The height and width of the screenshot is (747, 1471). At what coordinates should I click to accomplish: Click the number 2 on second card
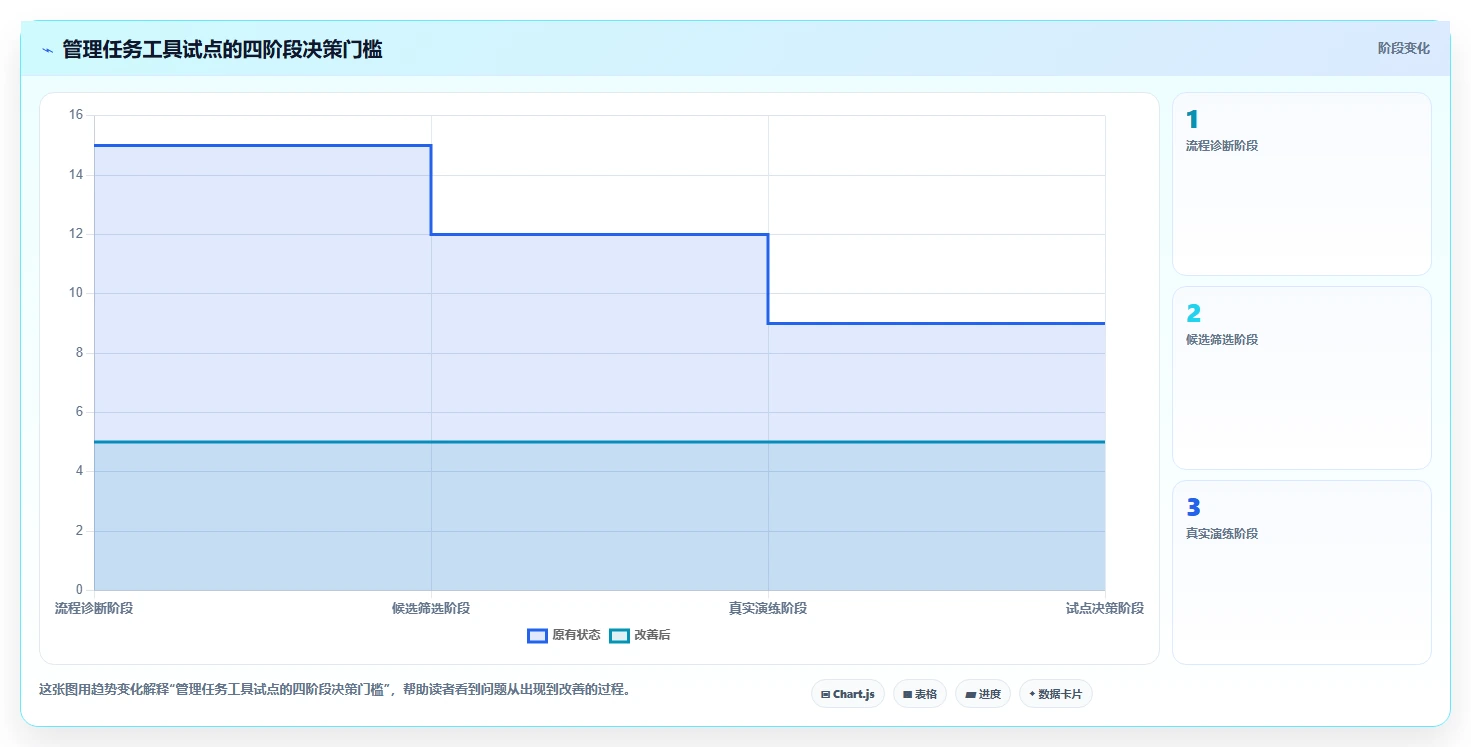[1193, 314]
